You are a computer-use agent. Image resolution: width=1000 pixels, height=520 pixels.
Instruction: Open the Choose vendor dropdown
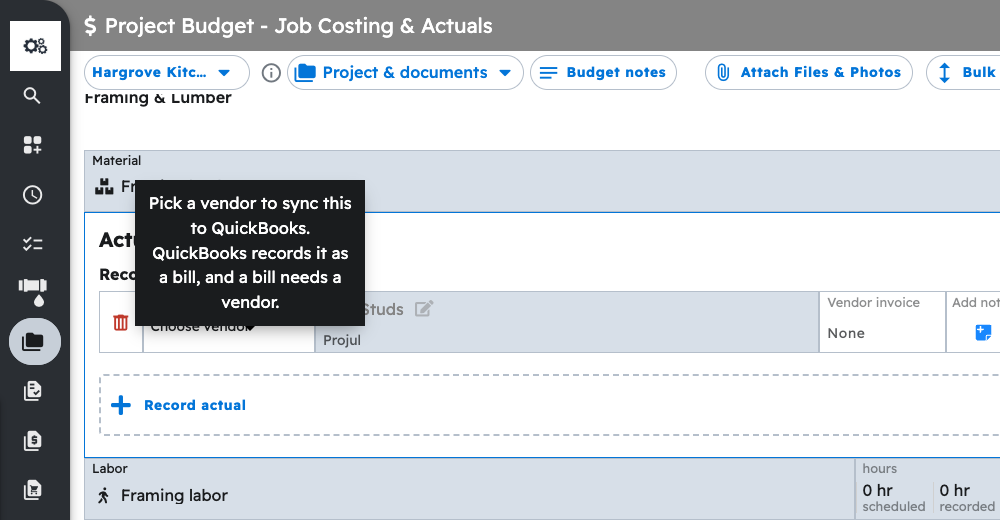pos(229,322)
